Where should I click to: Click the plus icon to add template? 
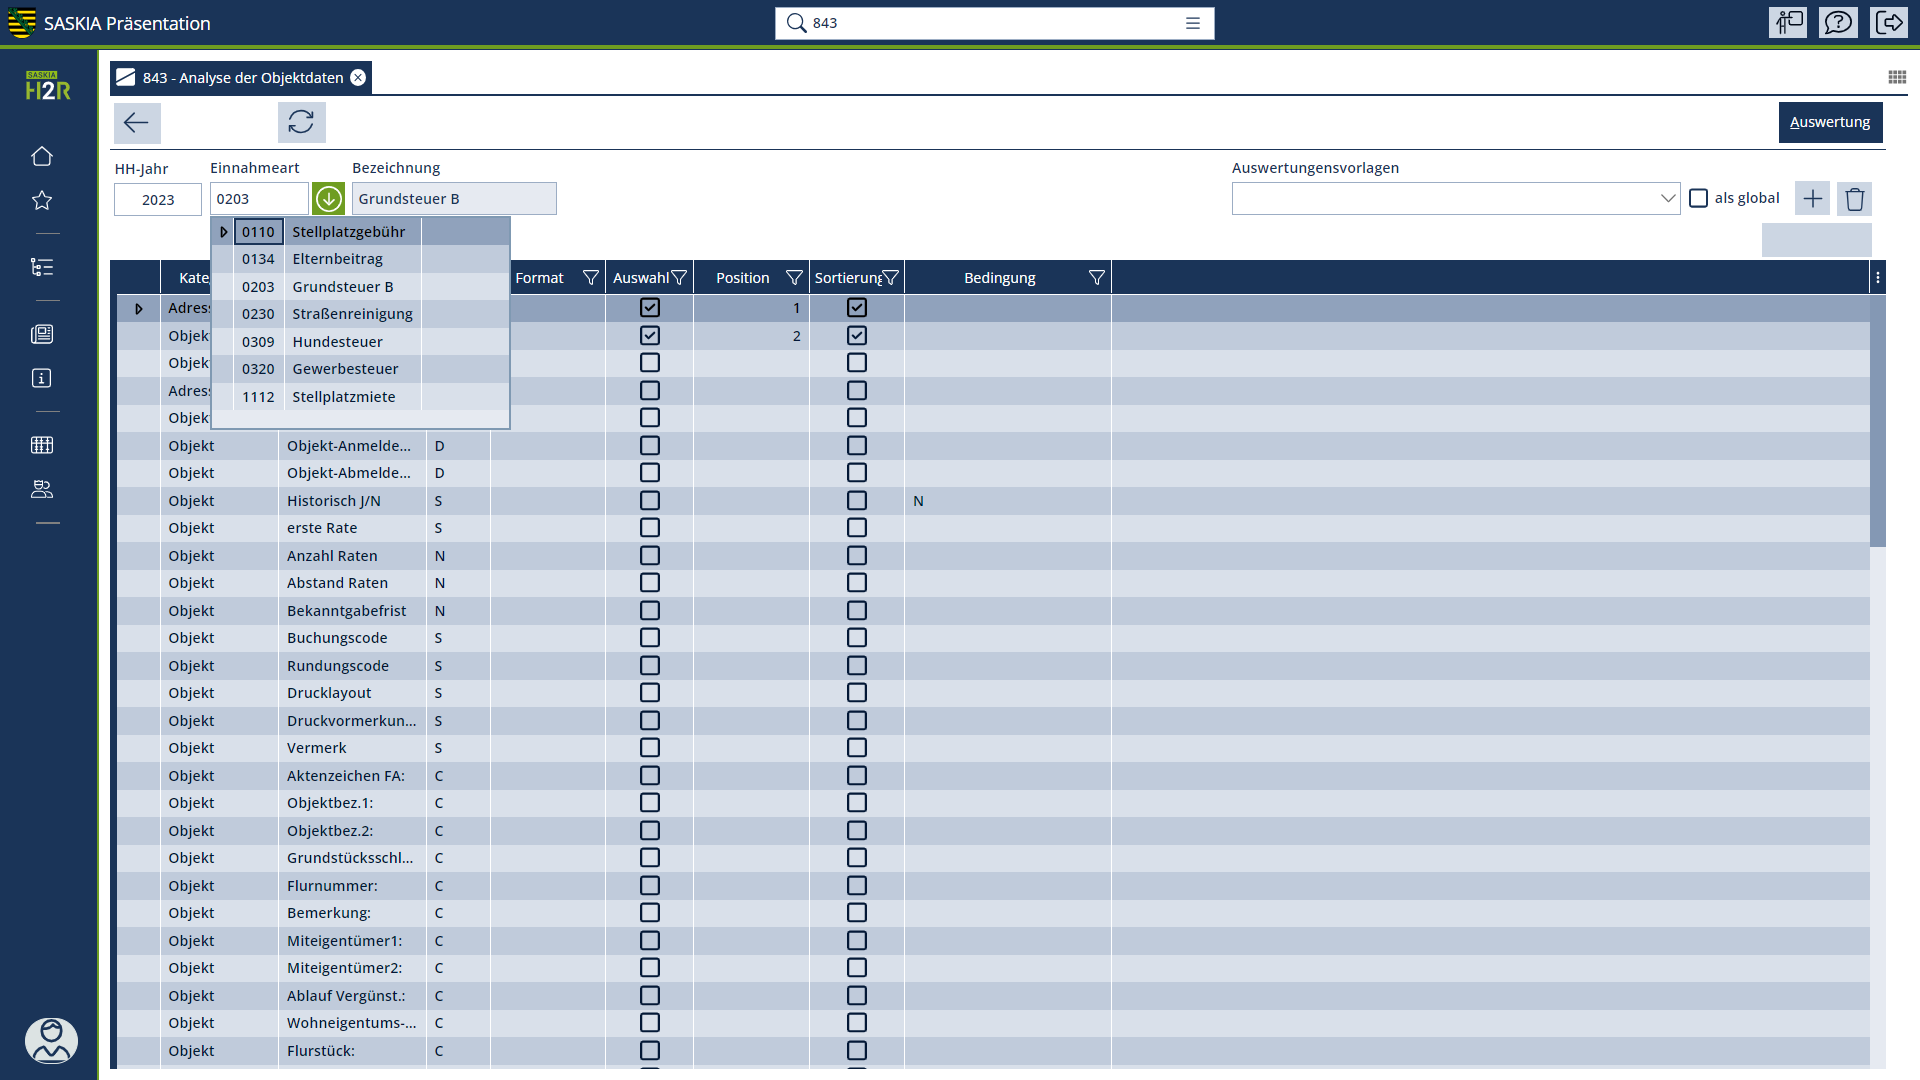(1812, 199)
